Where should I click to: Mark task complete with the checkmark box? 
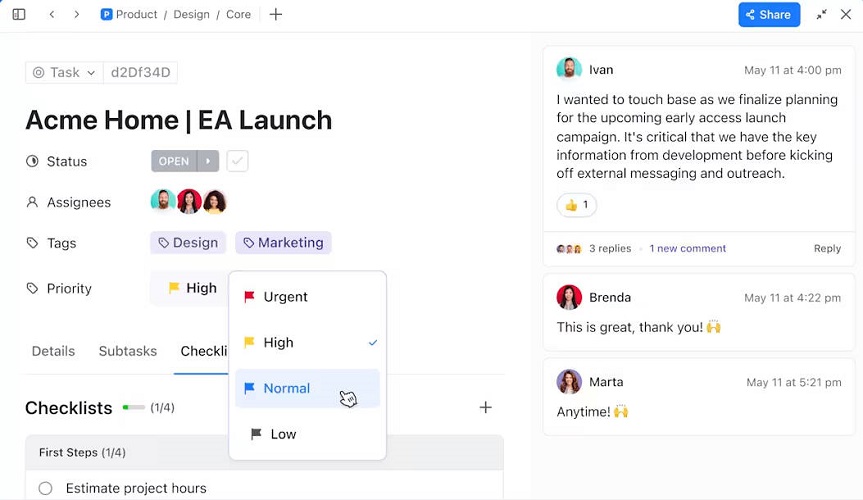click(x=237, y=161)
